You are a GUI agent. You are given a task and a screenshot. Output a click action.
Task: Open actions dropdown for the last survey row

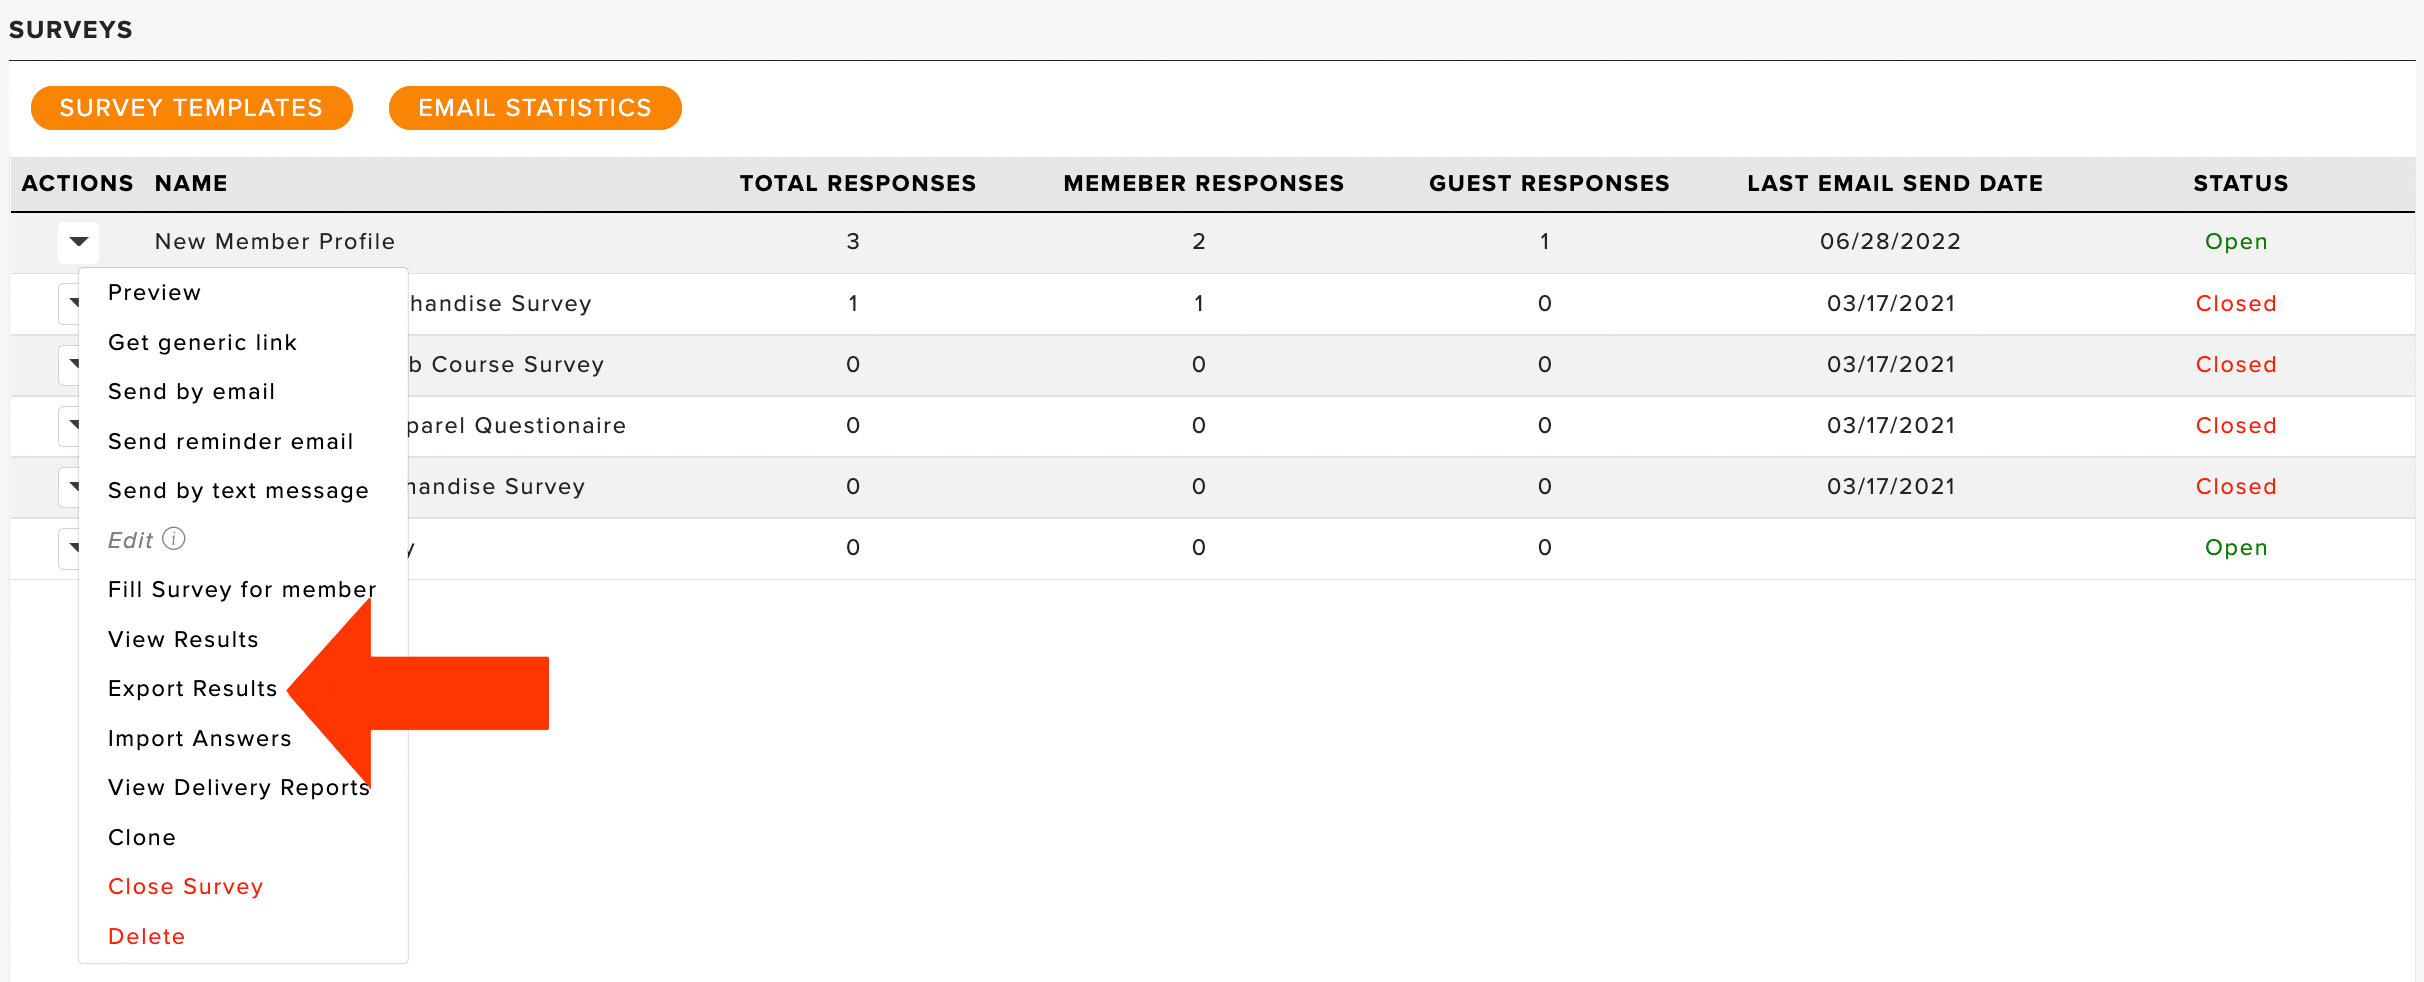point(69,548)
